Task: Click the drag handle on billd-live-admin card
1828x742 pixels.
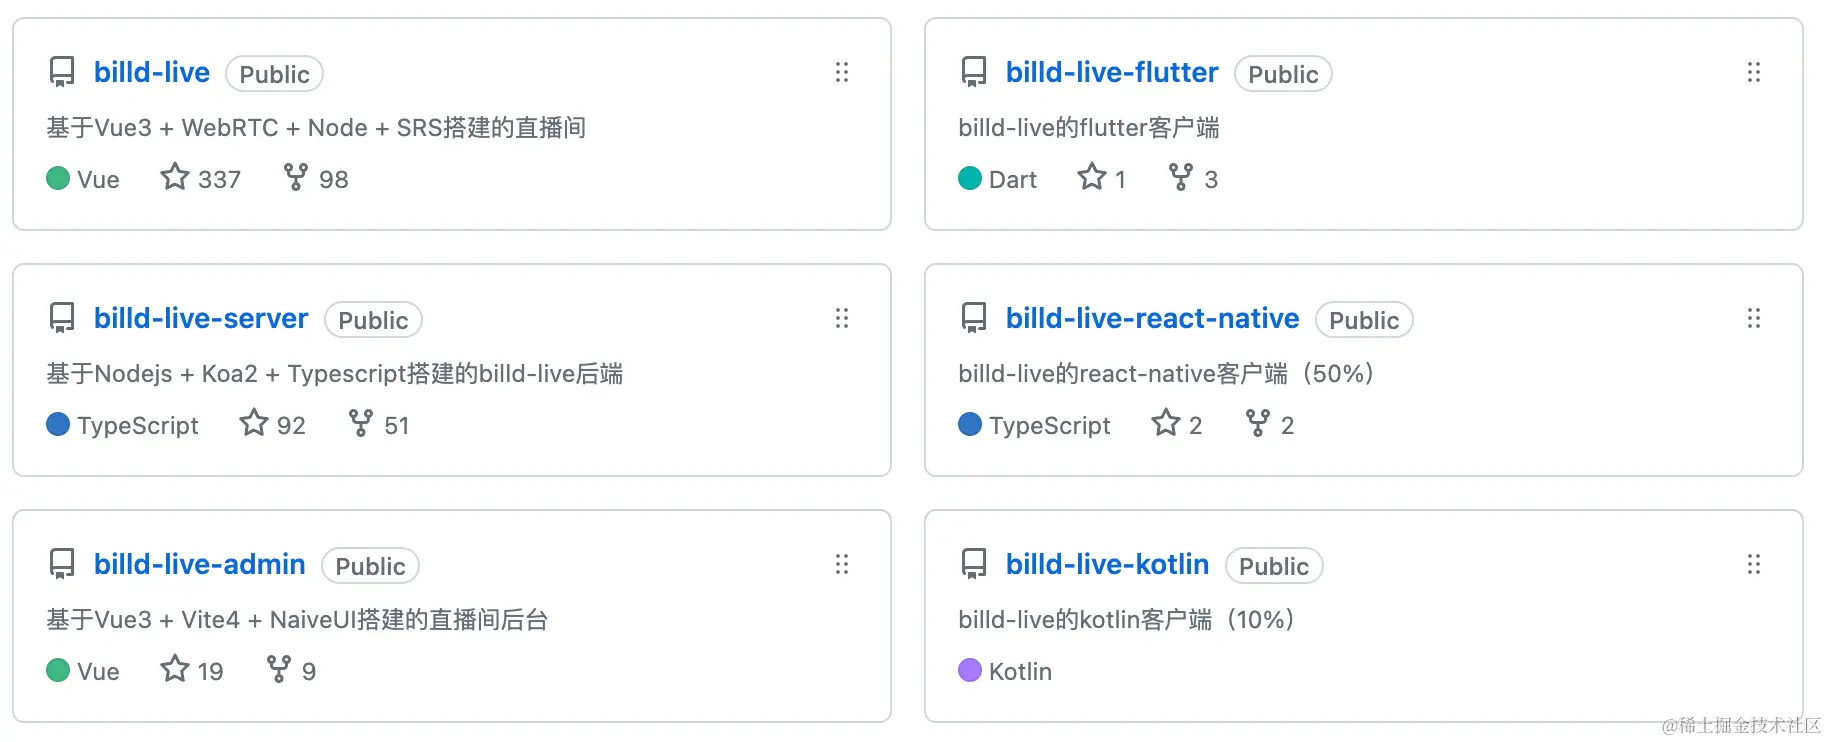Action: [x=842, y=564]
